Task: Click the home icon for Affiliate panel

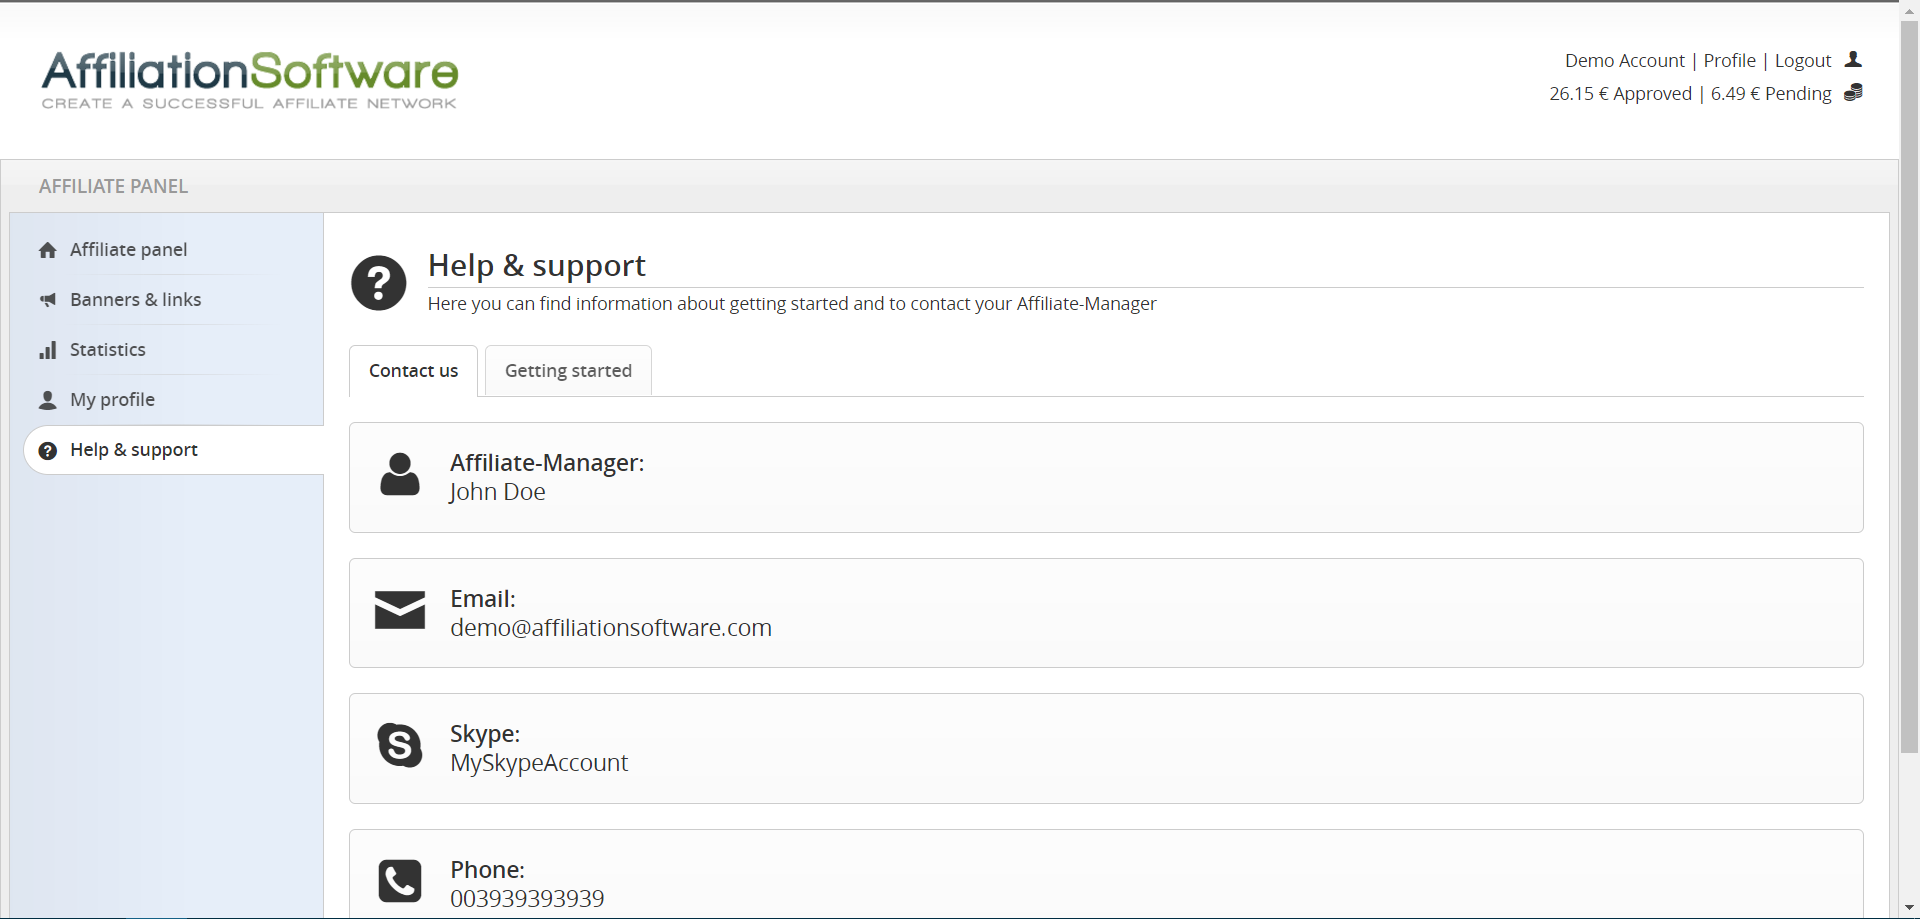Action: (47, 250)
